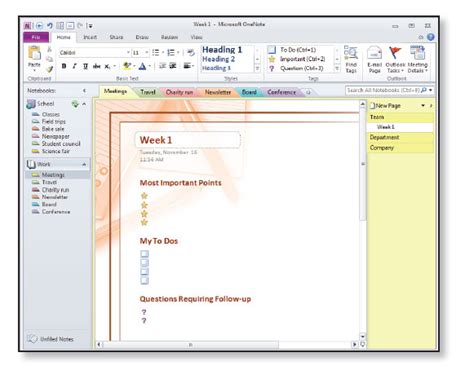Image resolution: width=474 pixels, height=379 pixels.
Task: Click the font color A icon
Action: pos(142,66)
